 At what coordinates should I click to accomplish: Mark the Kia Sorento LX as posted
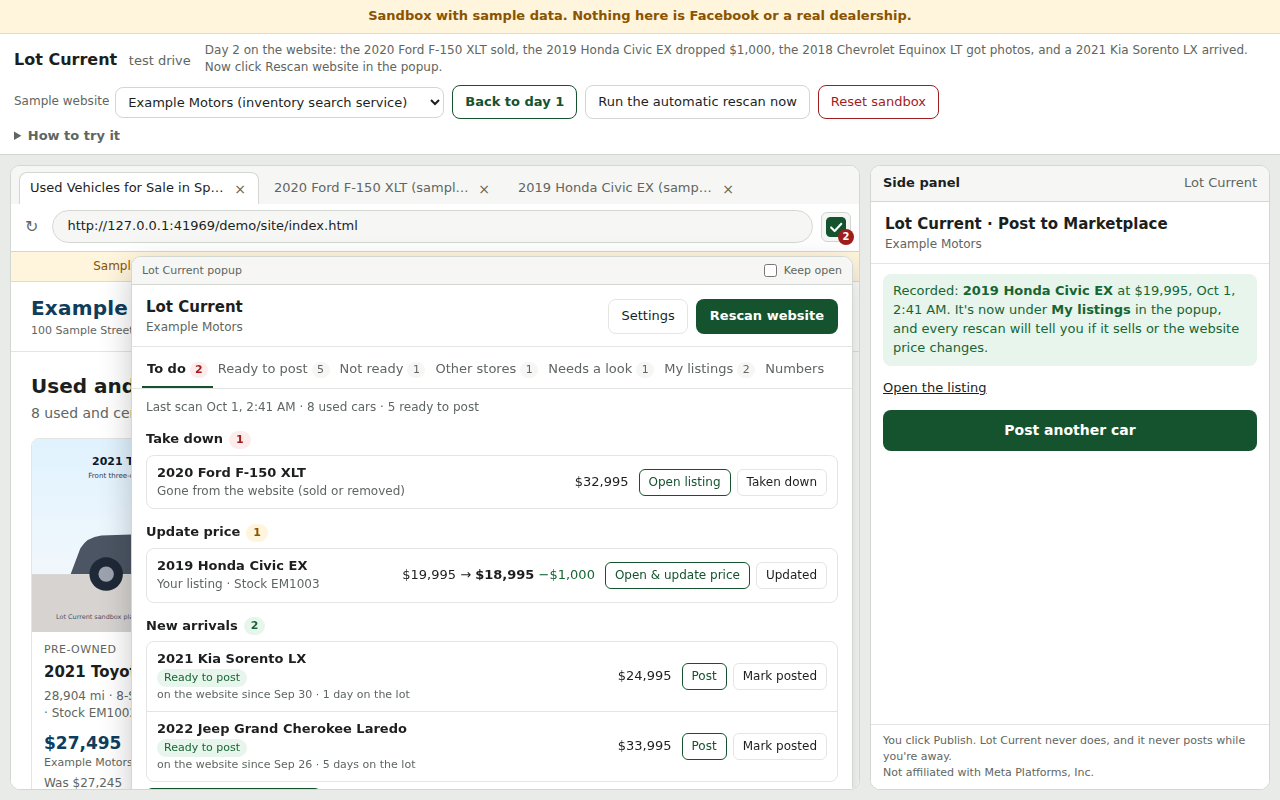[x=780, y=676]
